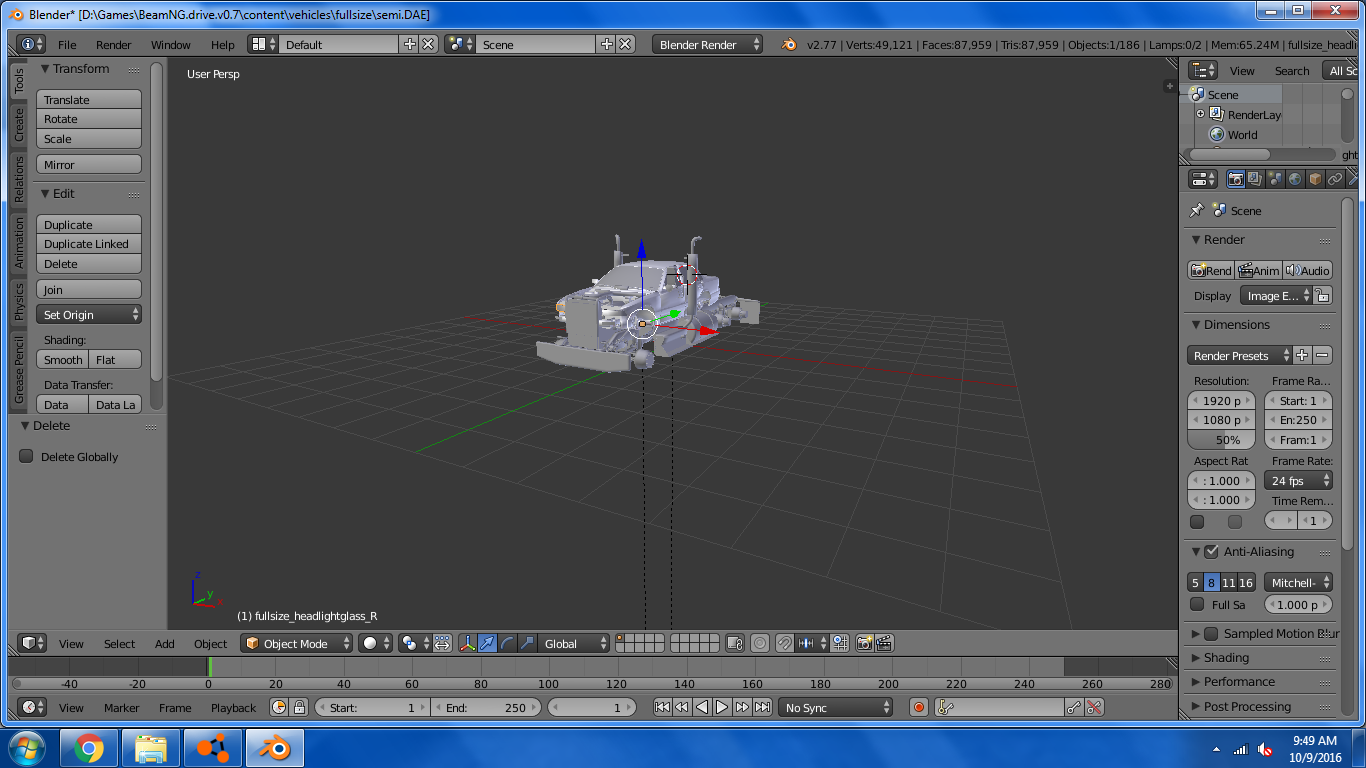Toggle the timeline frame range lock icon
This screenshot has width=1366, height=768.
coord(299,707)
